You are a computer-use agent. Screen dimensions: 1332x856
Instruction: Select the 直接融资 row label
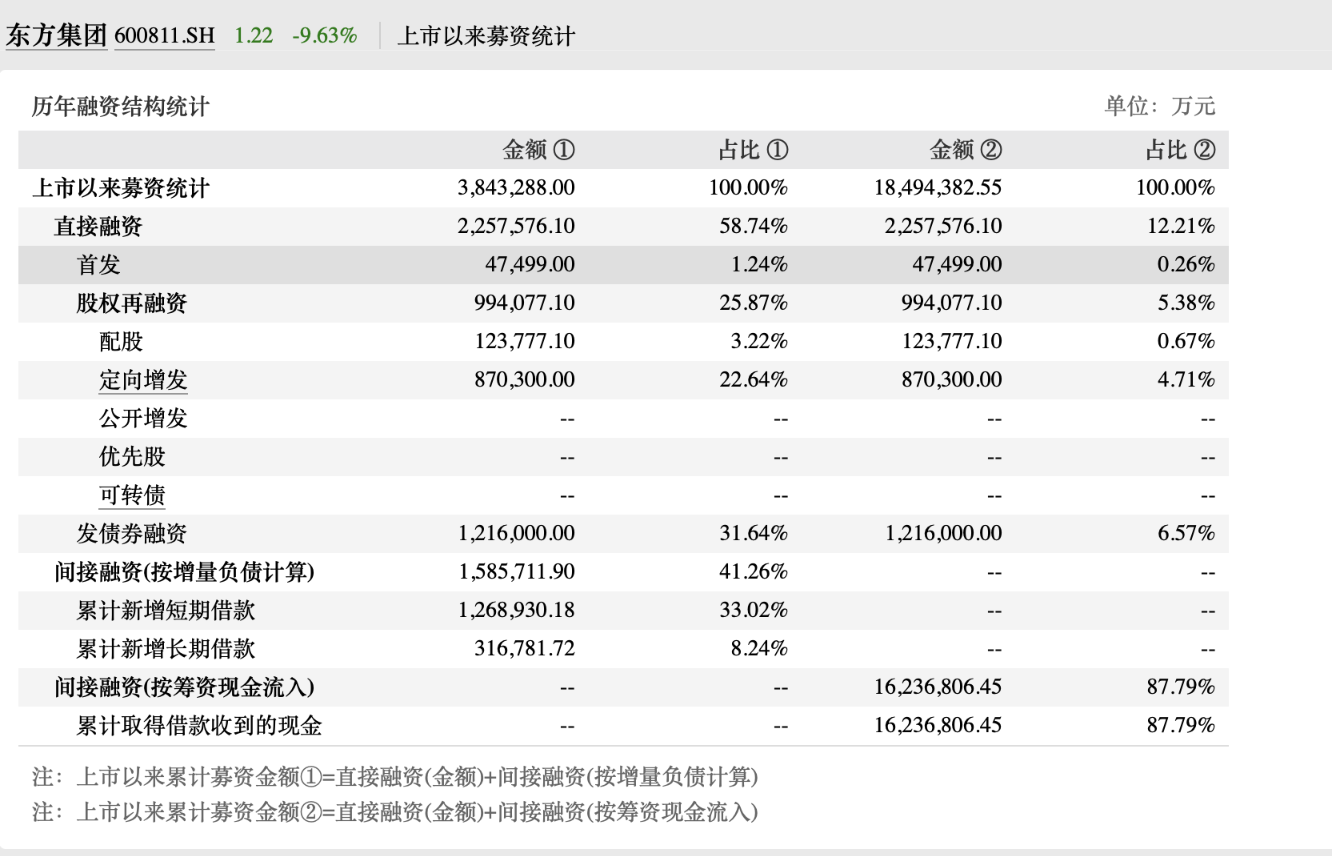coord(98,226)
